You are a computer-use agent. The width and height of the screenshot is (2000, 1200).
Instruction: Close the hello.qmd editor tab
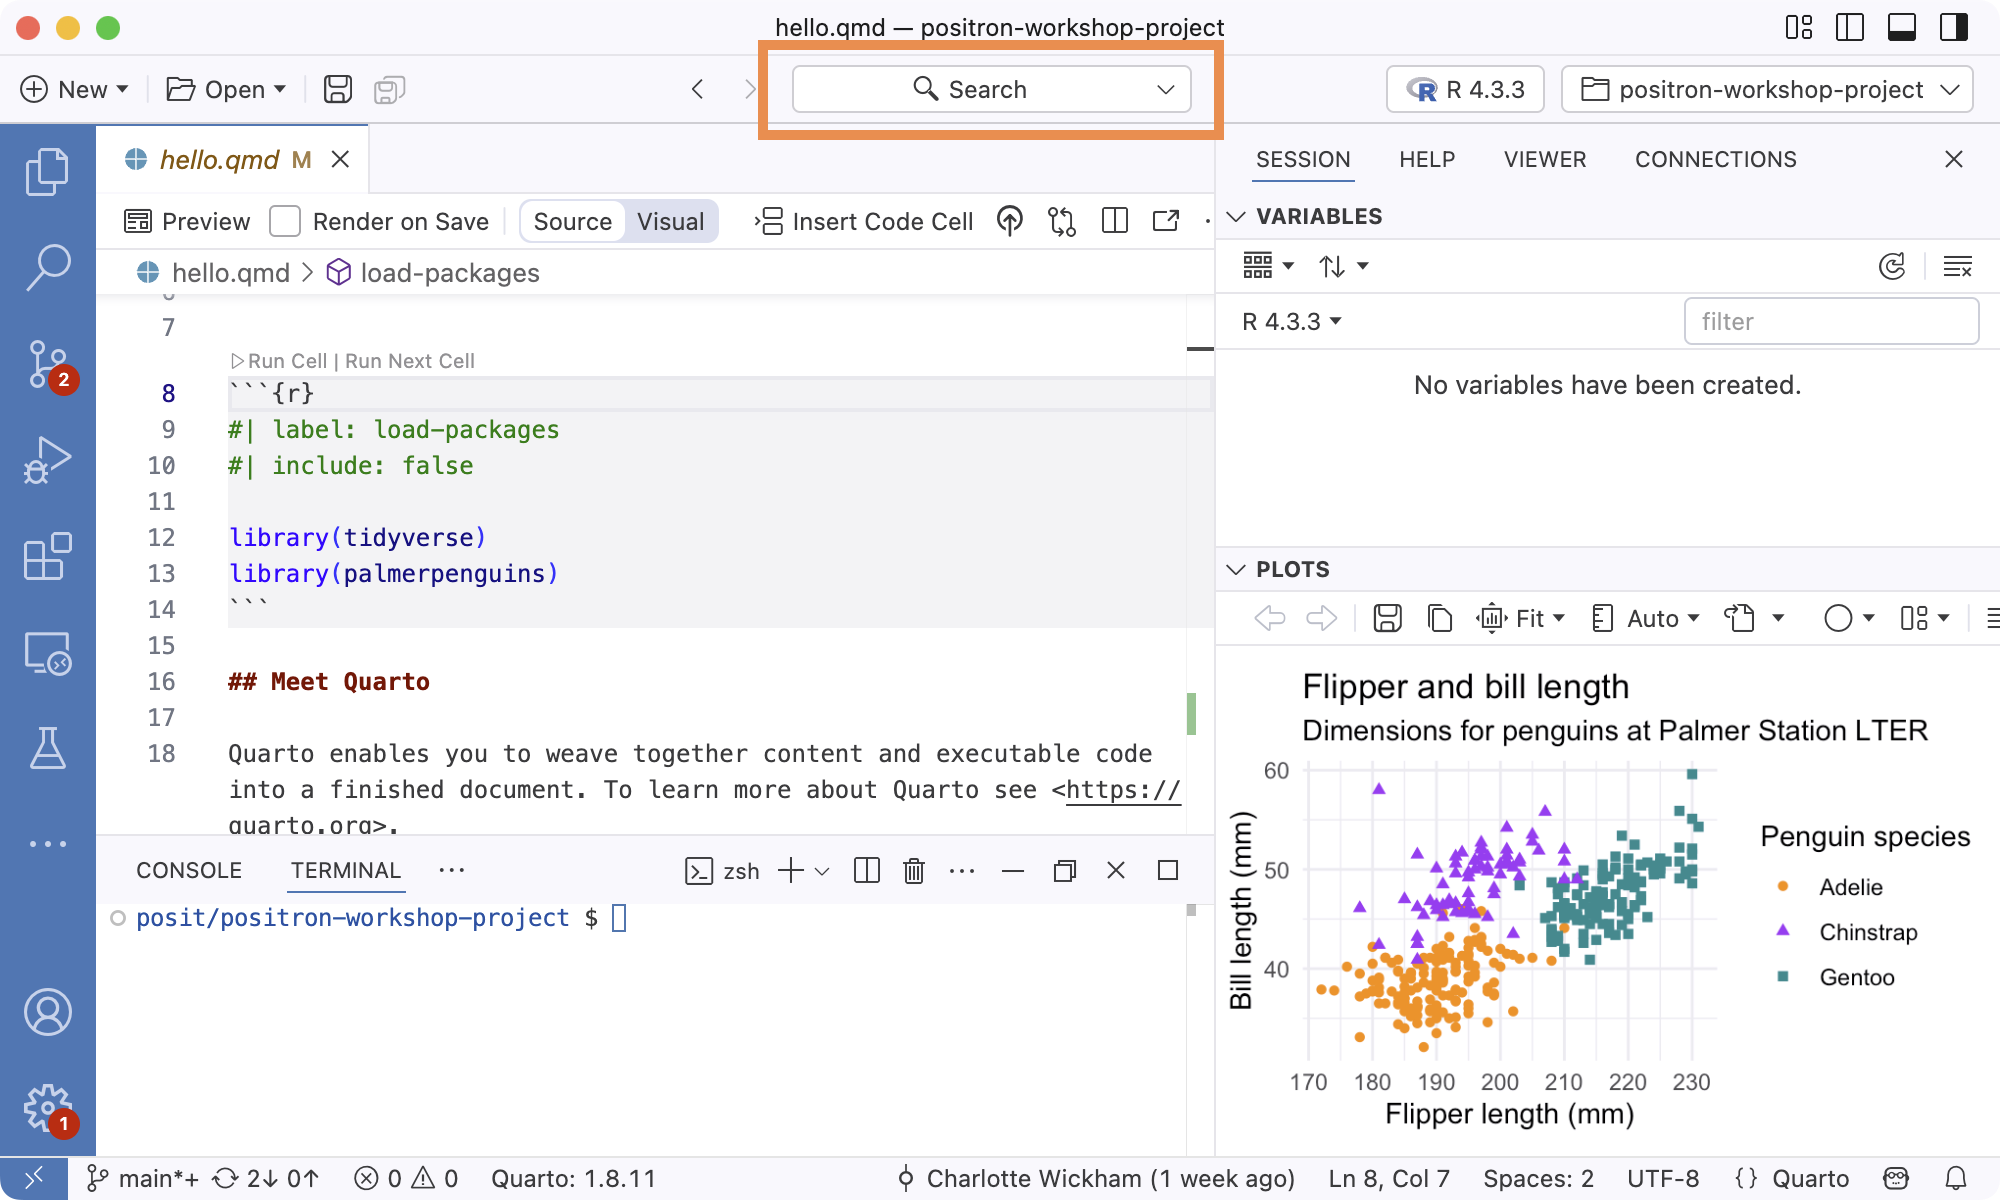point(340,159)
